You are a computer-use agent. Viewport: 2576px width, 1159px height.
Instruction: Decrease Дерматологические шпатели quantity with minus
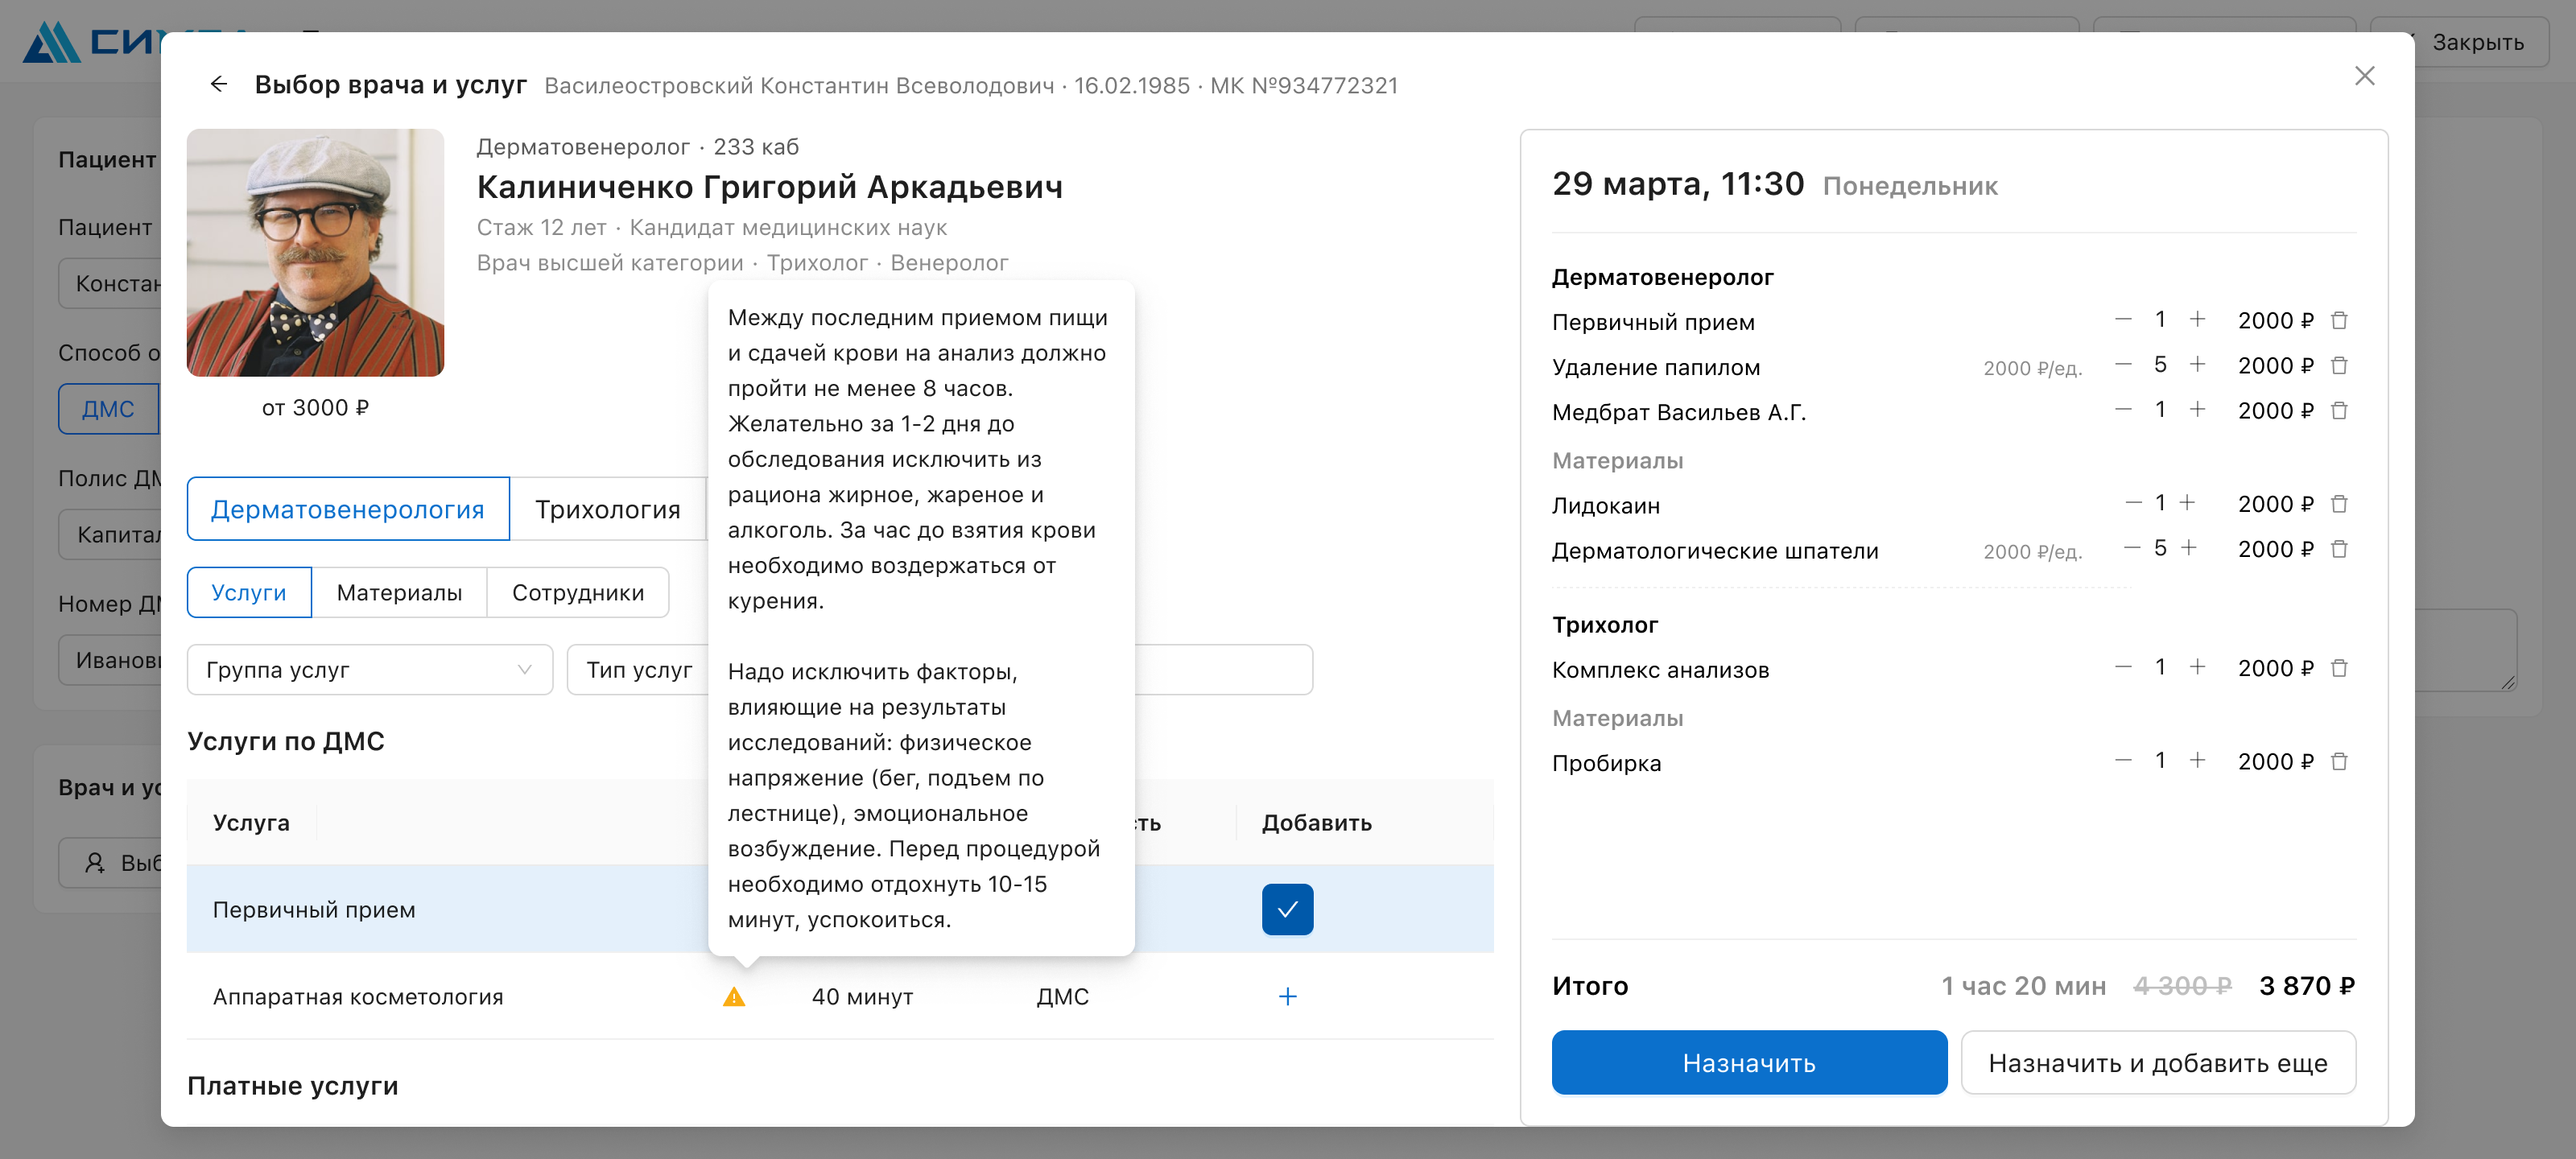pos(2132,548)
